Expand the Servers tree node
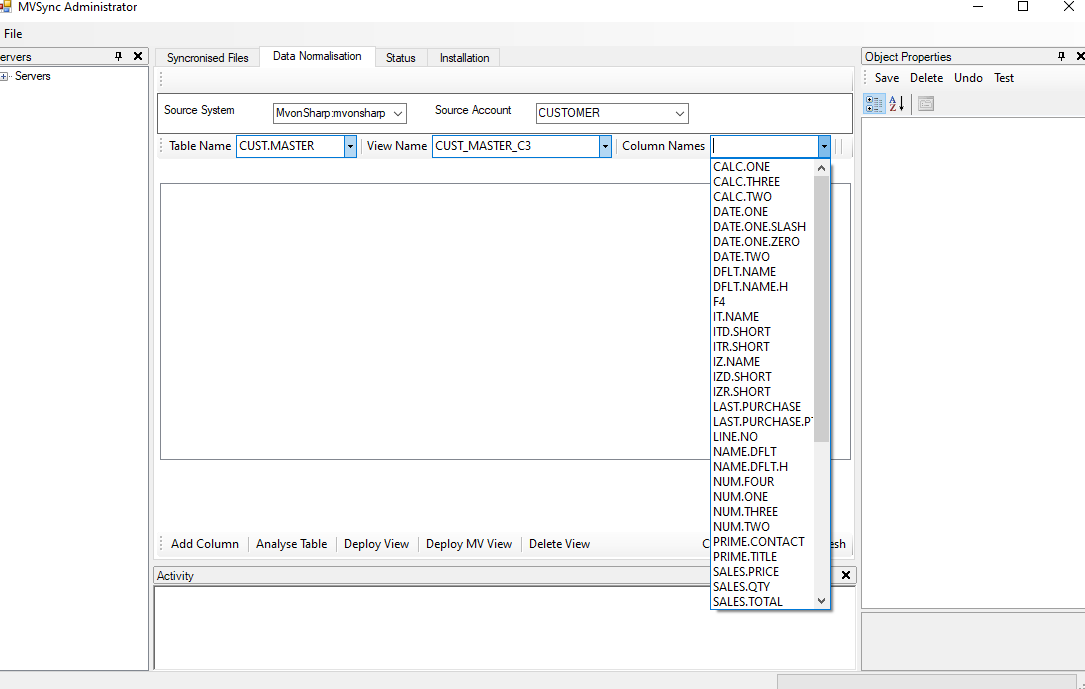The height and width of the screenshot is (689, 1085). coord(4,76)
